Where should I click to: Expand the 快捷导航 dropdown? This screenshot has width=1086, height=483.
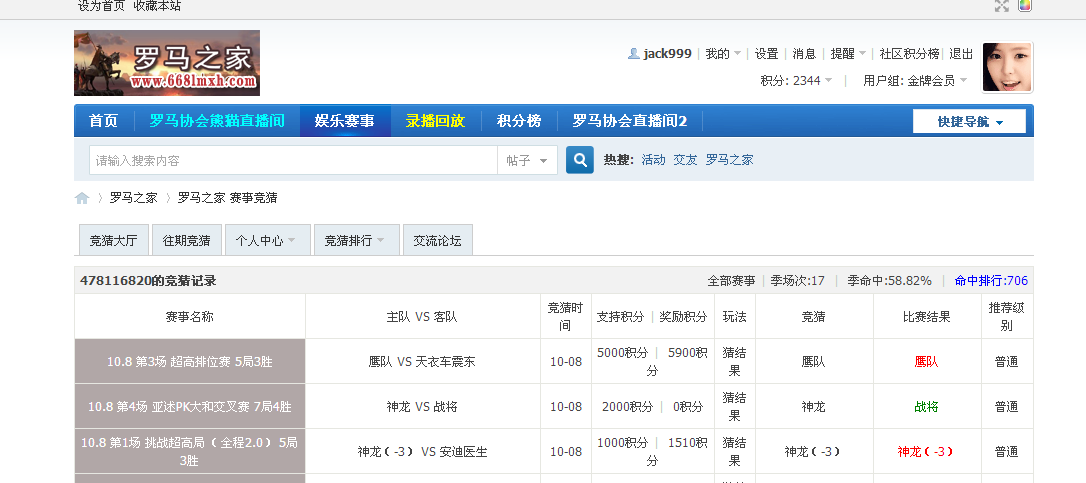[x=969, y=122]
